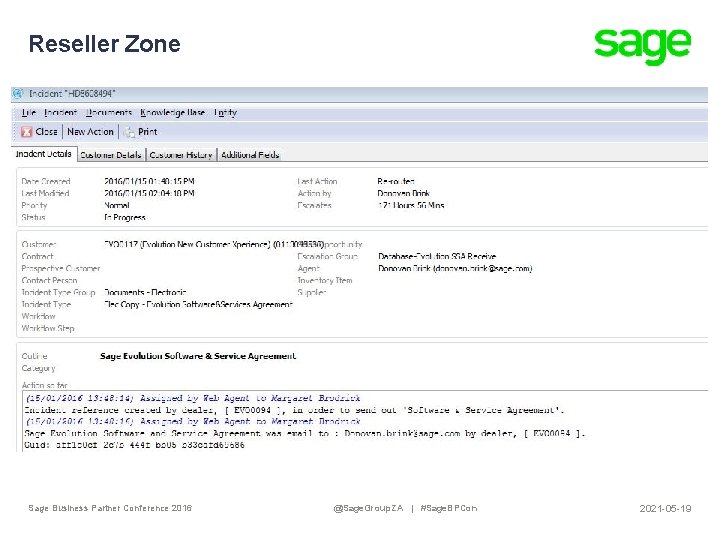The width and height of the screenshot is (720, 540).
Task: Click the Last Modified value
Action: click(149, 193)
